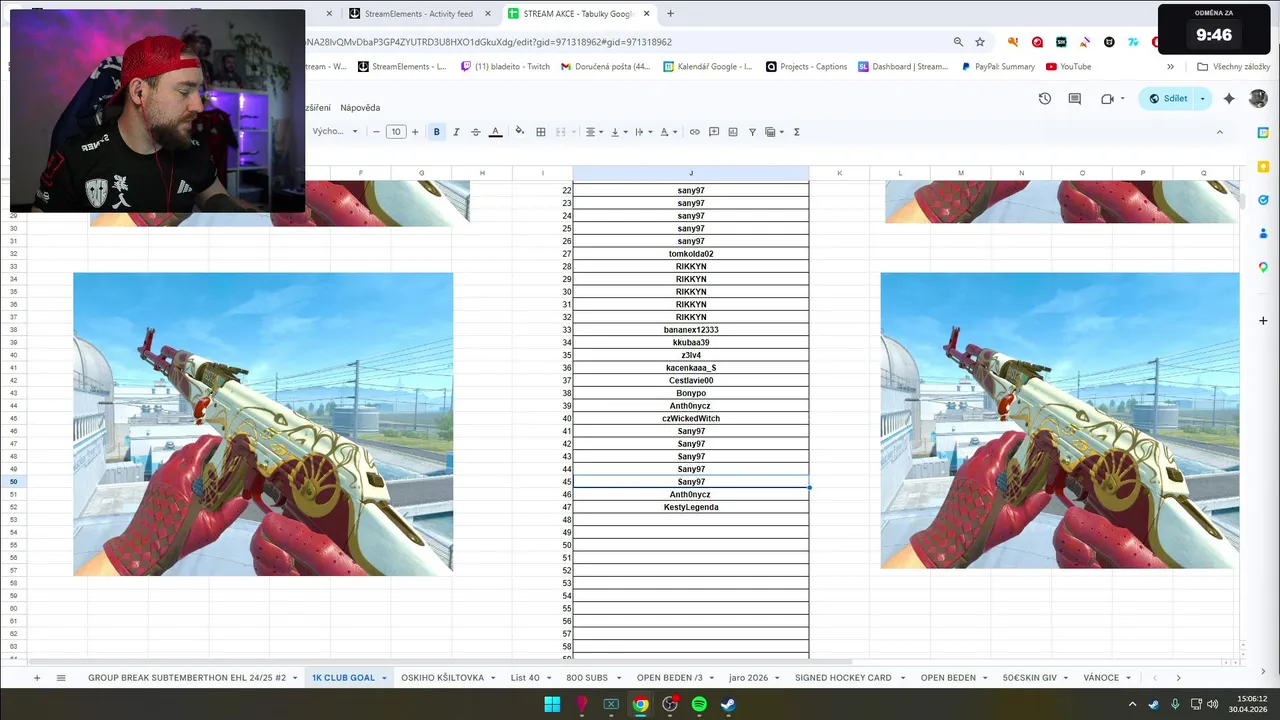
Task: Open Spotify from the taskbar
Action: tap(699, 704)
